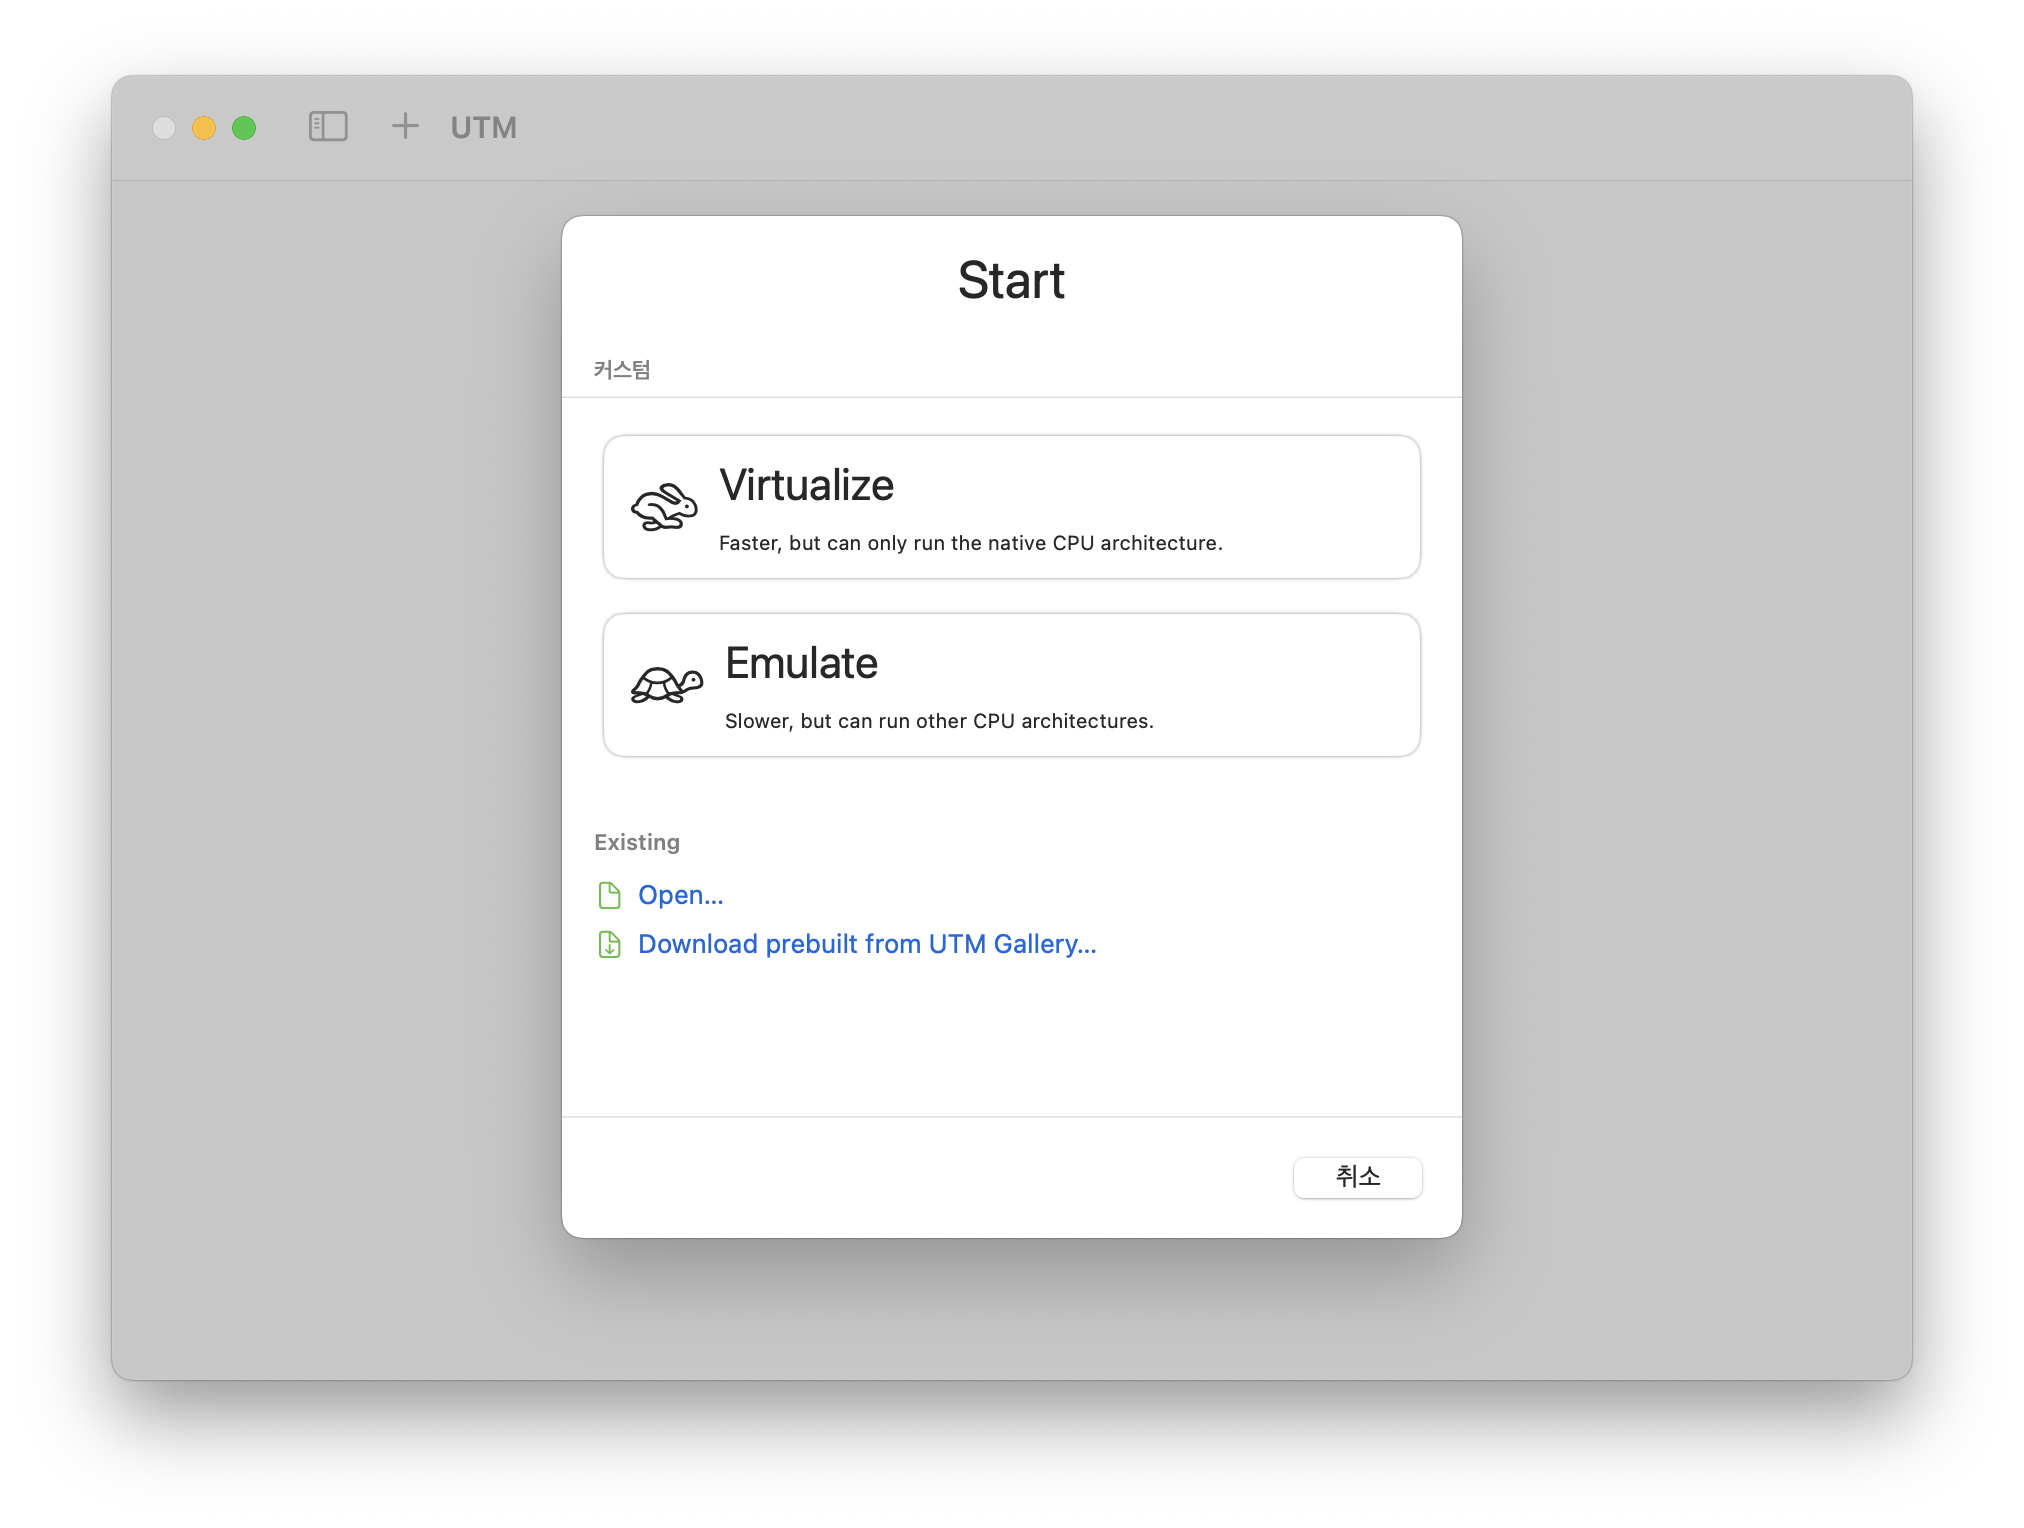Click the plus new VM icon
The image size is (2024, 1528).
point(405,126)
